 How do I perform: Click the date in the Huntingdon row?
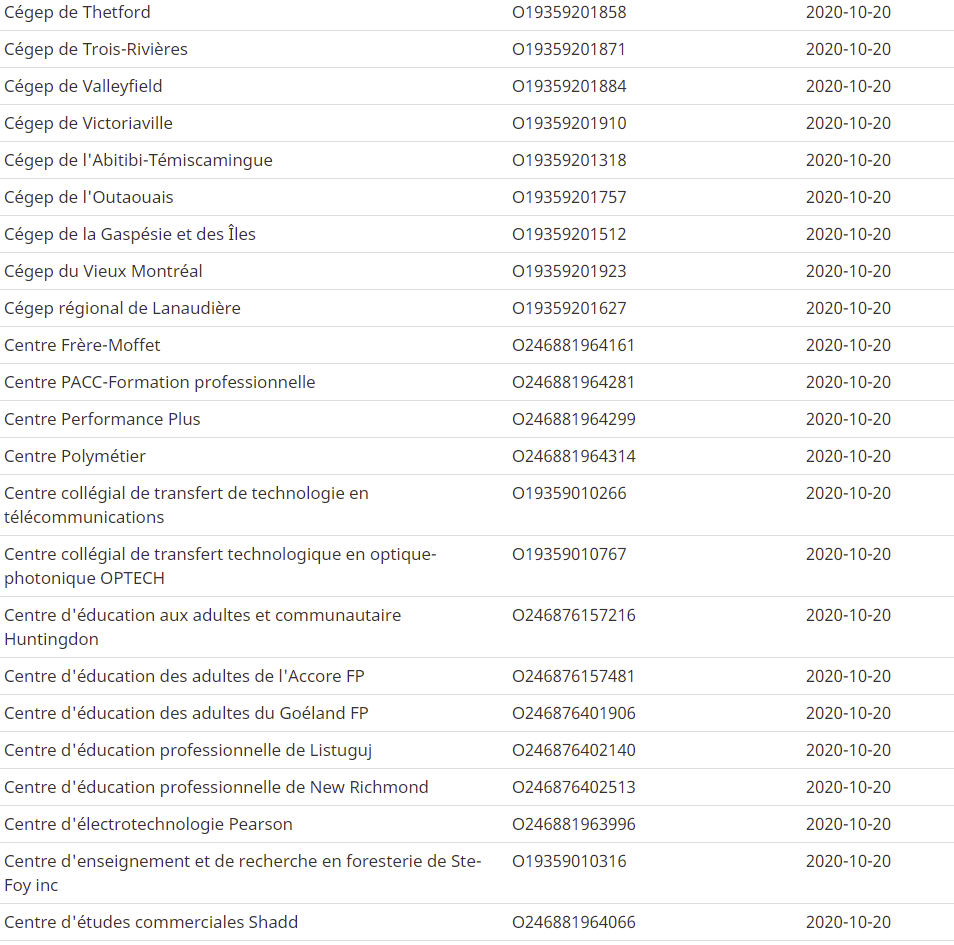[848, 615]
